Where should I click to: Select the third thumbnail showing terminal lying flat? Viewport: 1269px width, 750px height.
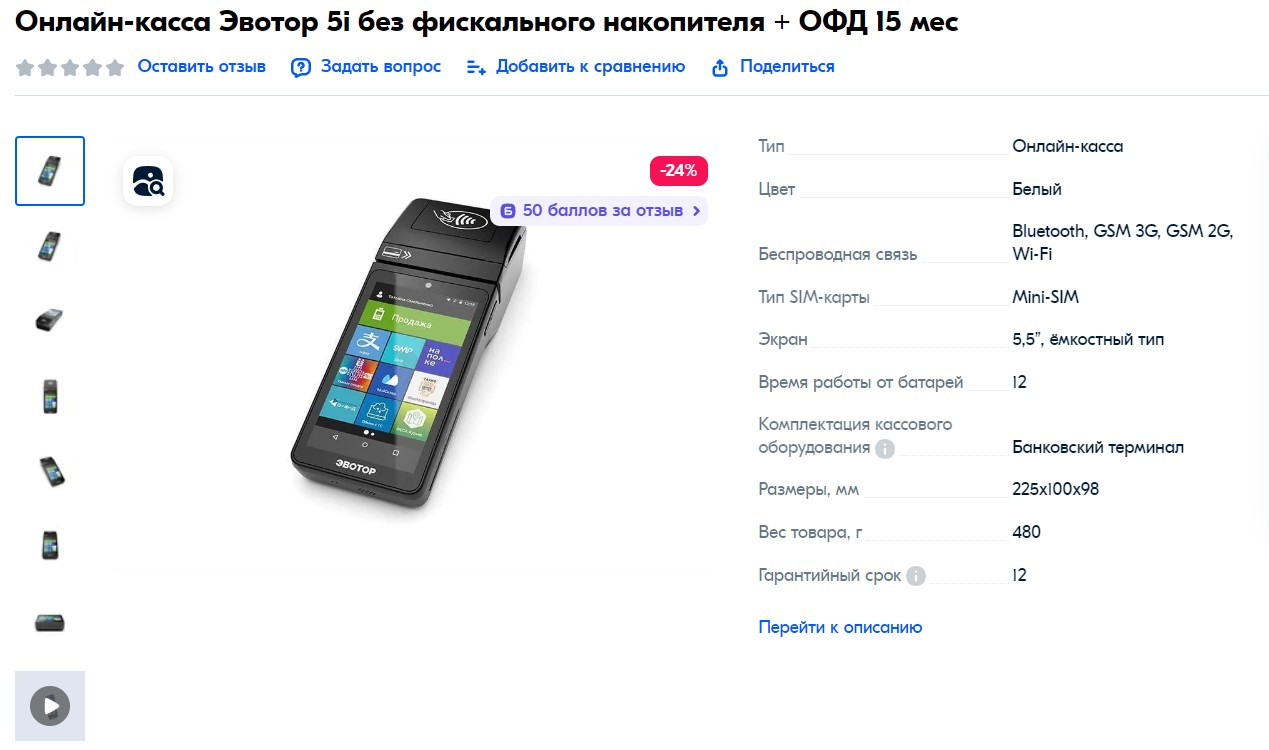coord(50,321)
